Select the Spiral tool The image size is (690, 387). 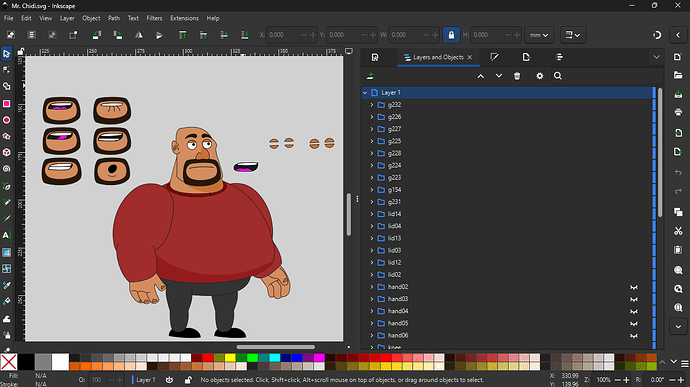(6, 169)
